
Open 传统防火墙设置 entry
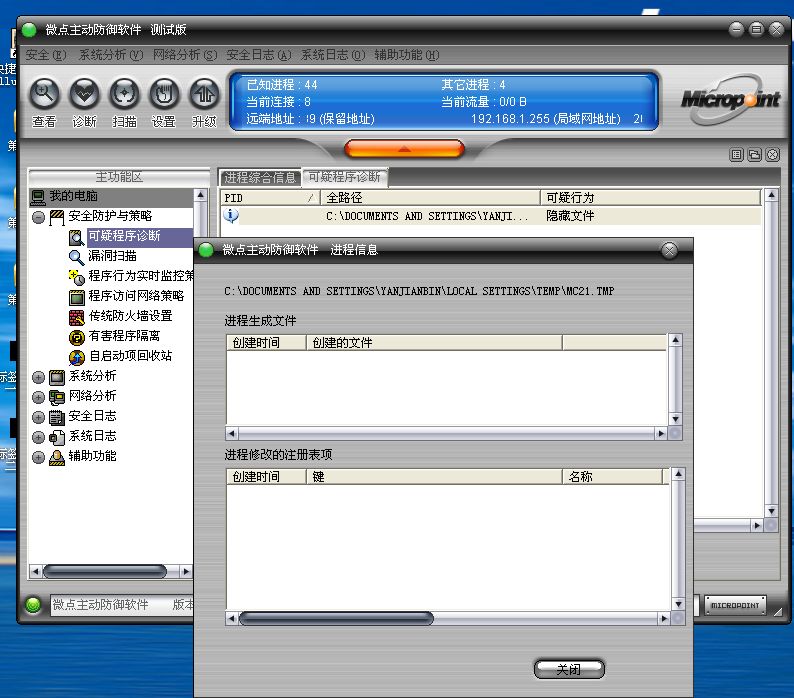(131, 316)
